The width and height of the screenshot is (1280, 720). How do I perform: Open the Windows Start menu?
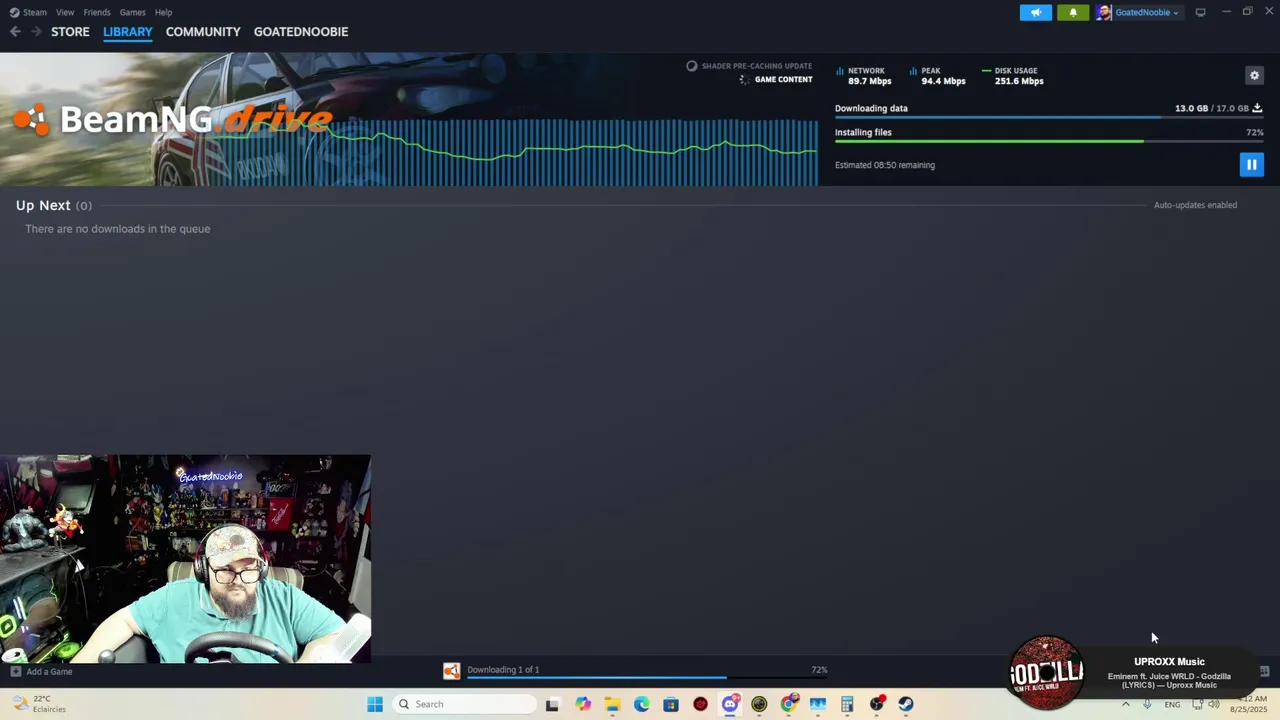click(x=375, y=704)
